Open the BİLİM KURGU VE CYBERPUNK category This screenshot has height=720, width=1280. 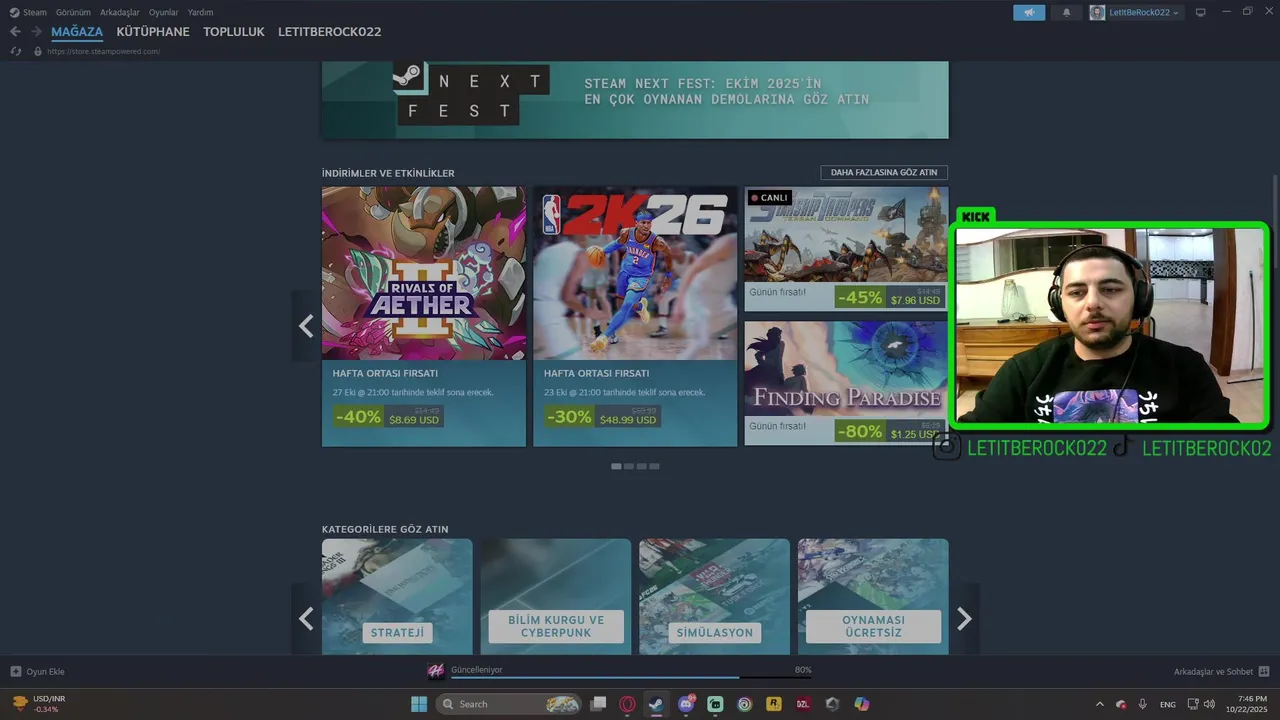pos(556,597)
